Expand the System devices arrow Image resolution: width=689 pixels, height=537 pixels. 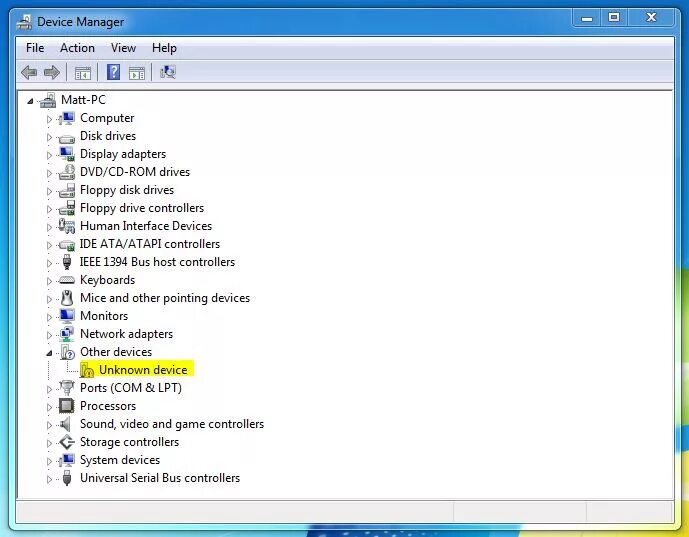[49, 461]
